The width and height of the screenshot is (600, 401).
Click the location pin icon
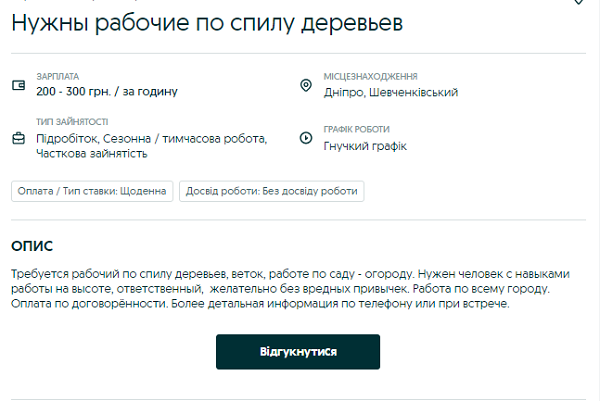(x=306, y=85)
